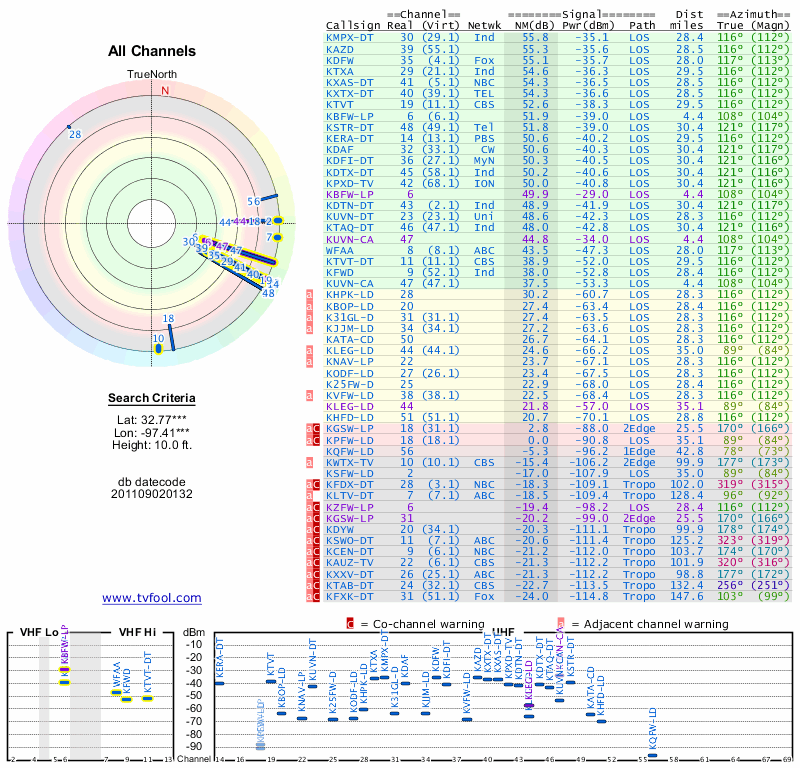The width and height of the screenshot is (800, 768).
Task: Click co-channel warning icon beside KFXK-DT
Action: pyautogui.click(x=315, y=594)
